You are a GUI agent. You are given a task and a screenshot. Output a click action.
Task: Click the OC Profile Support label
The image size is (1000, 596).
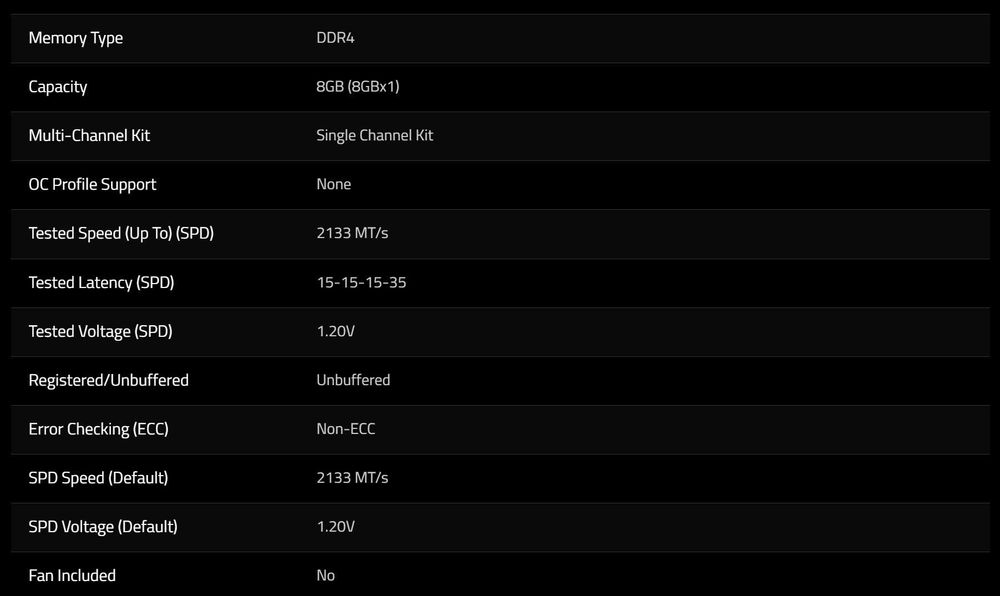[92, 184]
